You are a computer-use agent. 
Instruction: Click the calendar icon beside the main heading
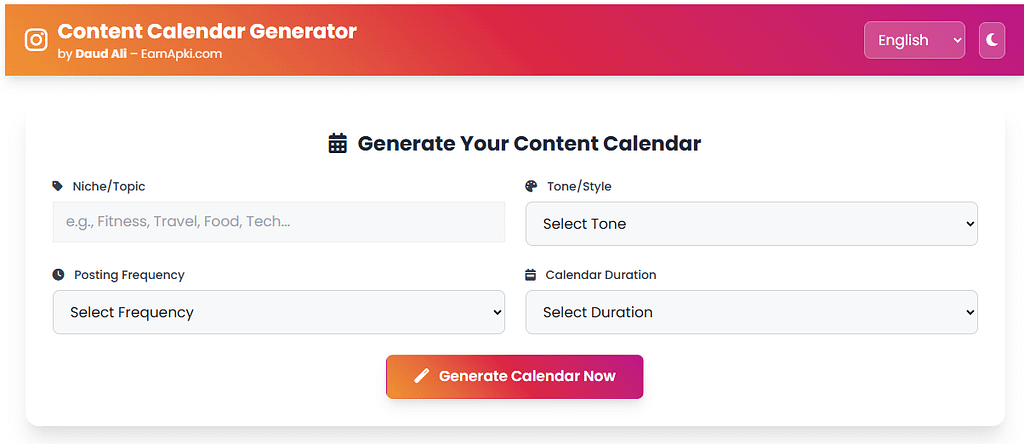tap(338, 143)
